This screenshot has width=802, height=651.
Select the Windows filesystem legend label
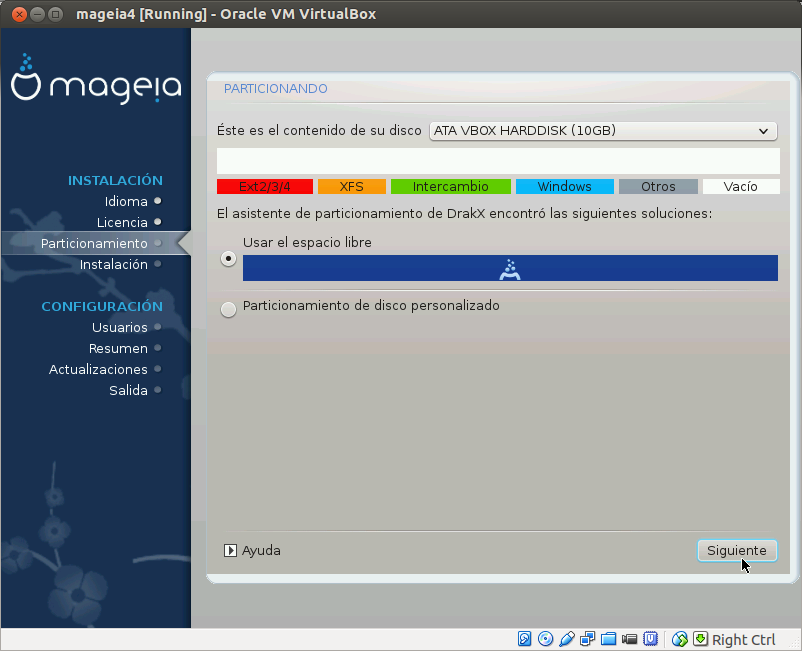tap(564, 186)
